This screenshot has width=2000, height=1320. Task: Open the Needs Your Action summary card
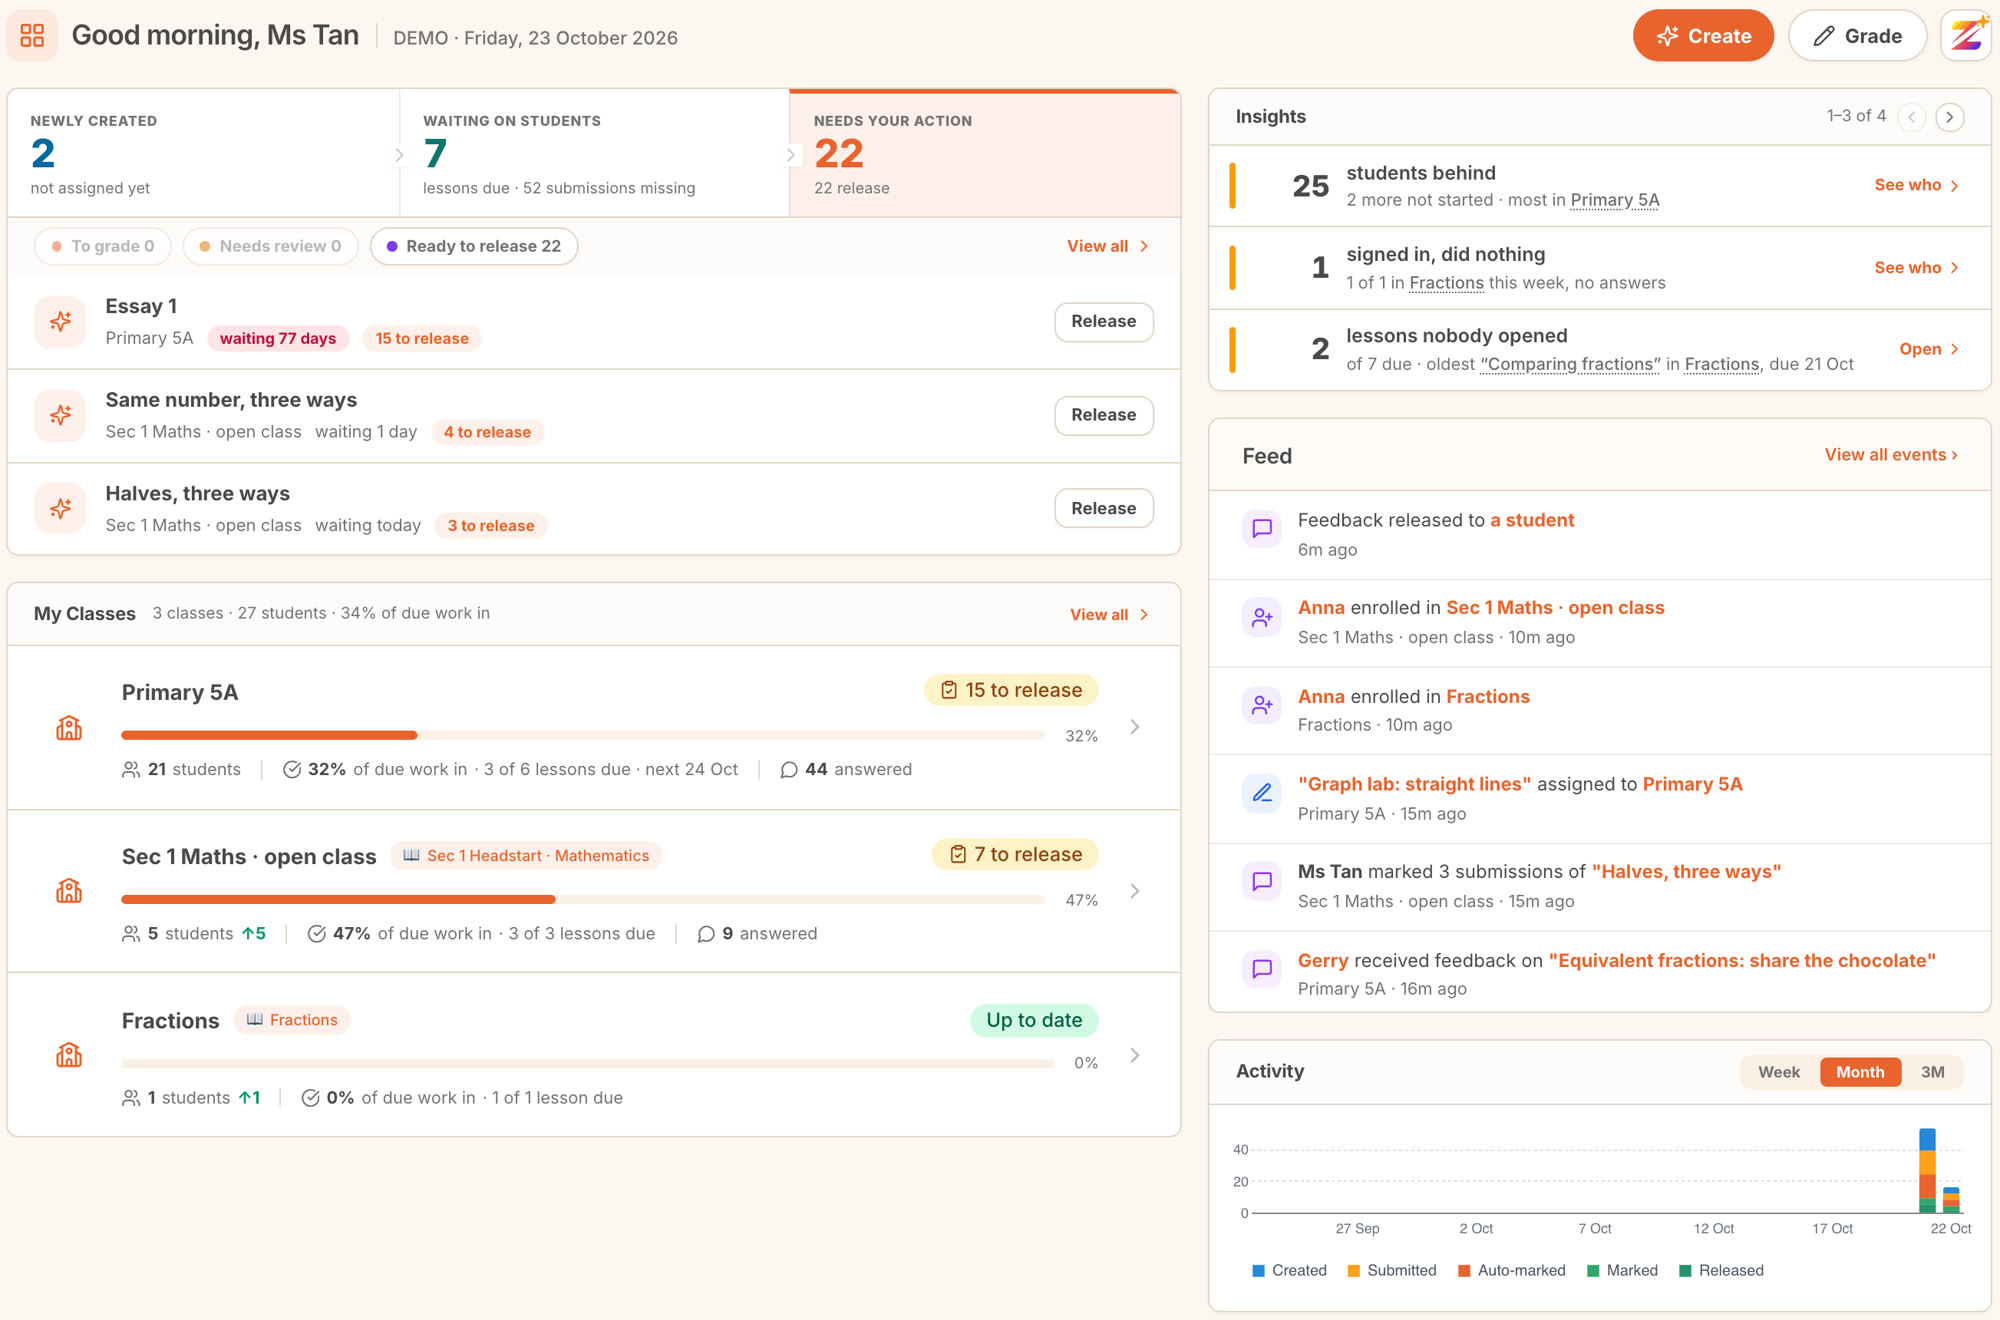tap(984, 153)
